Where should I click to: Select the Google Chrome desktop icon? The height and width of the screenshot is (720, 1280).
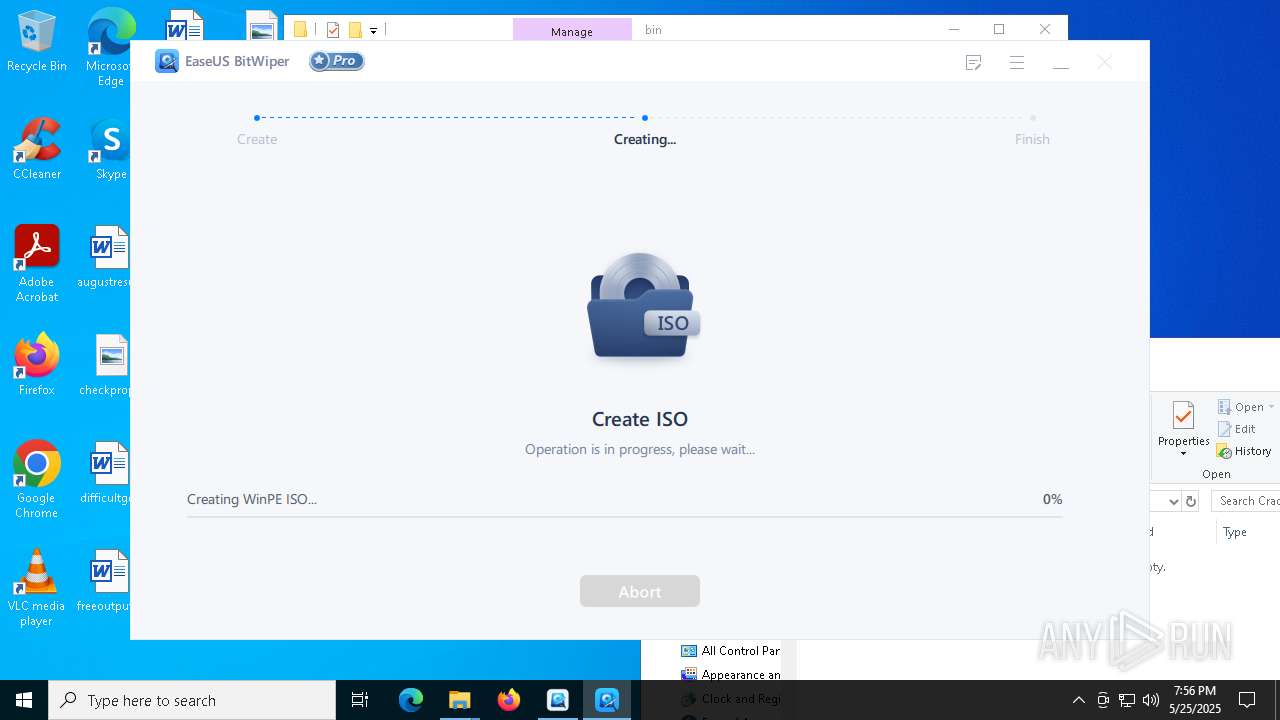[37, 480]
